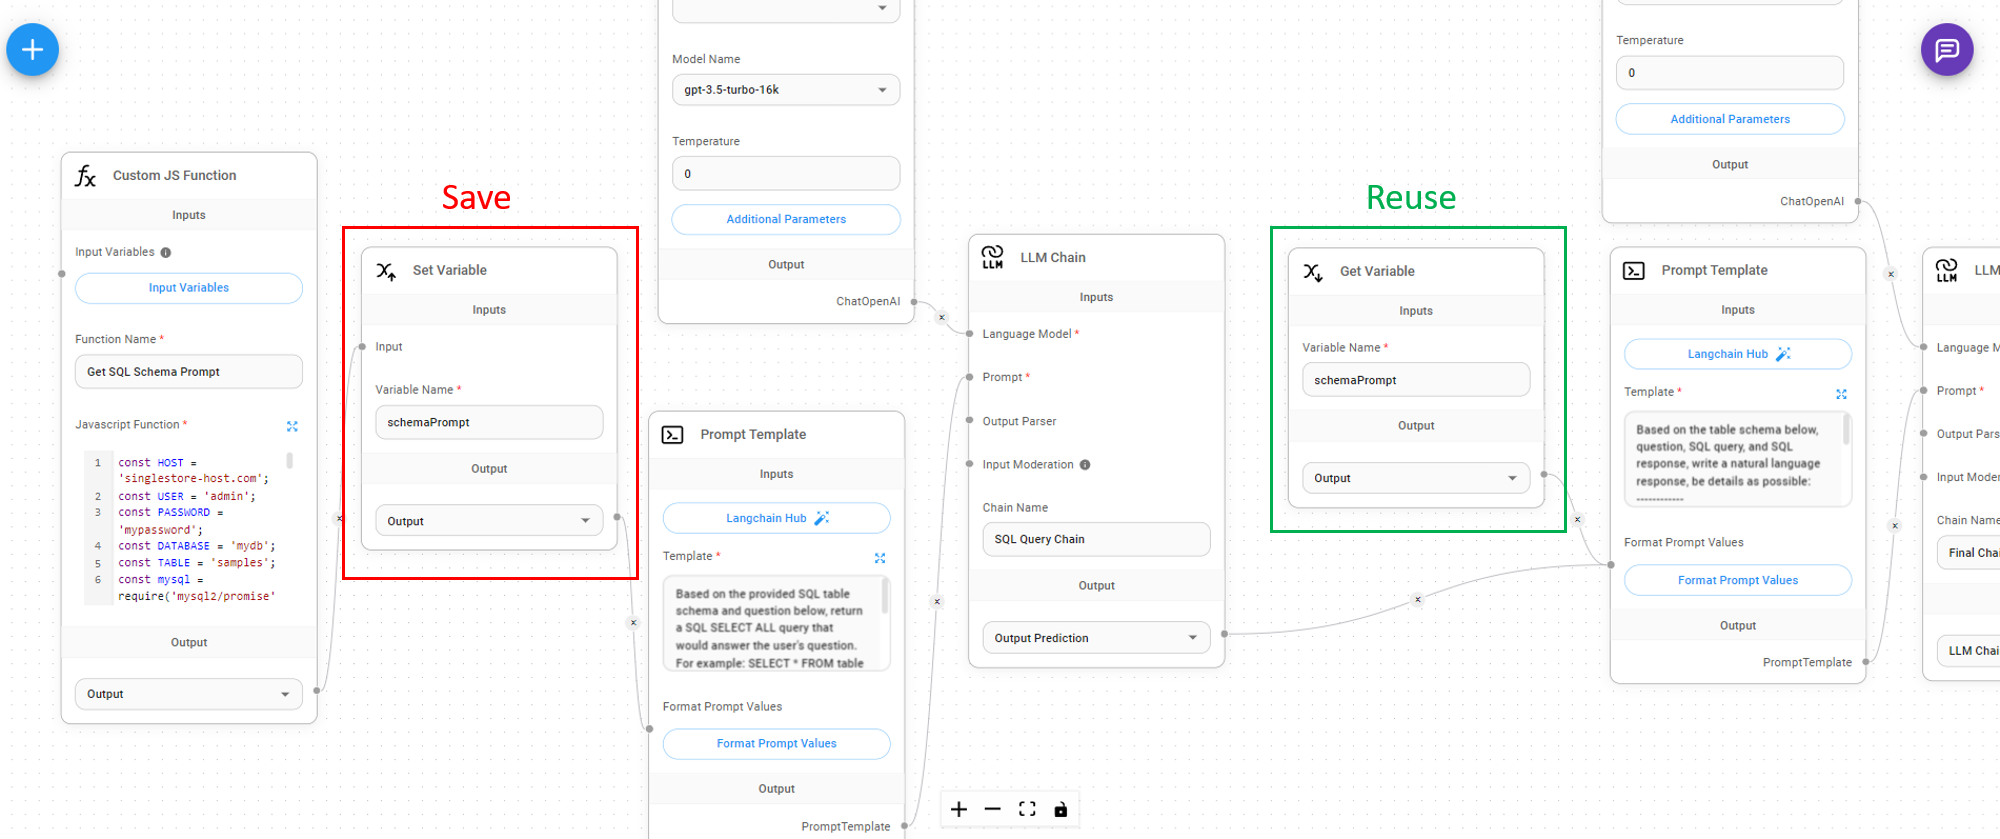Click the blue add nodes plus button
The image size is (2000, 839).
pyautogui.click(x=32, y=50)
